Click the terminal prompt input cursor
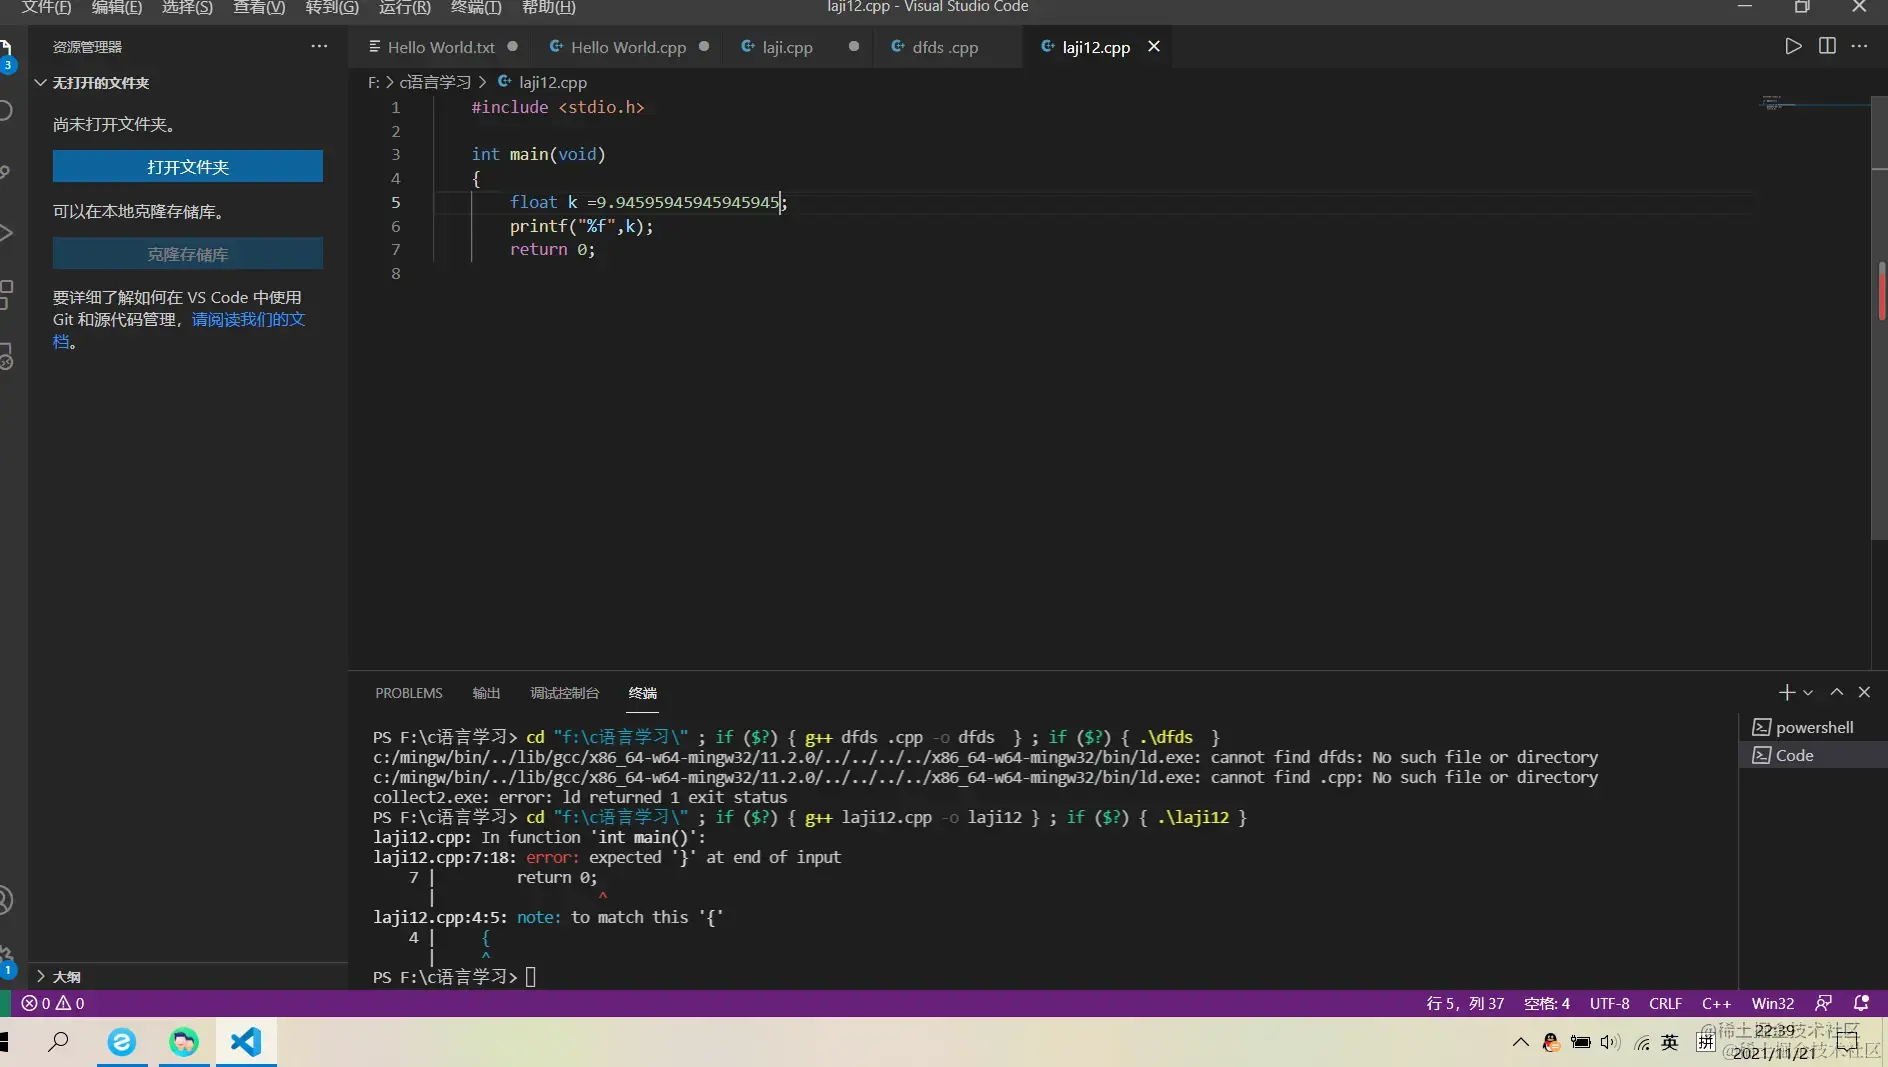This screenshot has width=1888, height=1067. (531, 977)
